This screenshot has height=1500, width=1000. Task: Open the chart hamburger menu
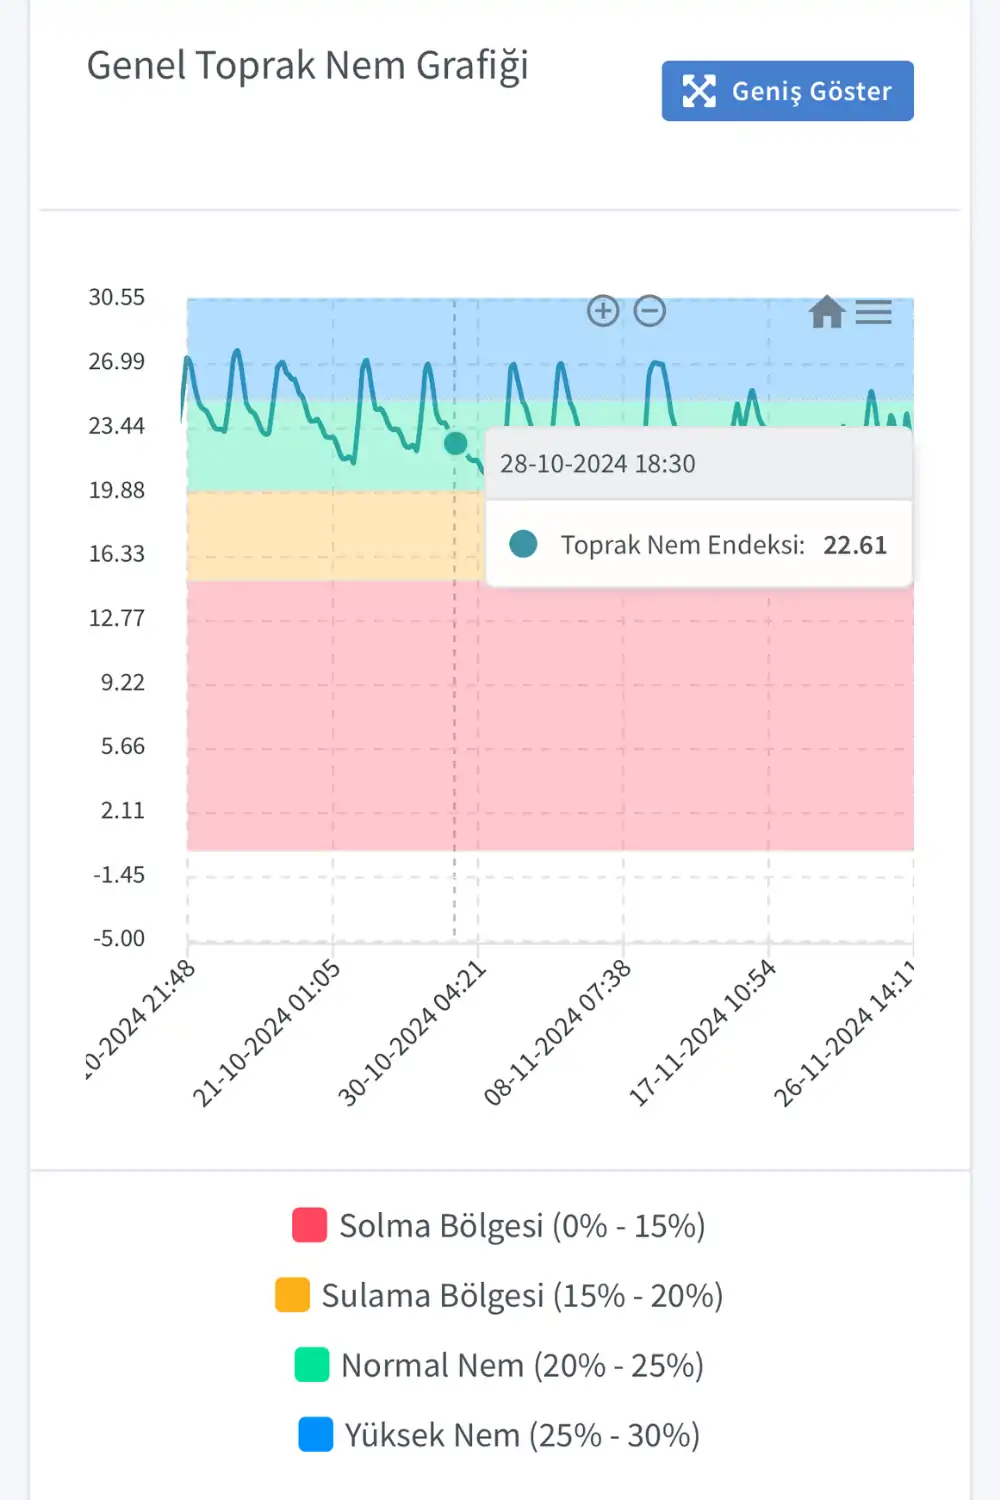click(873, 312)
